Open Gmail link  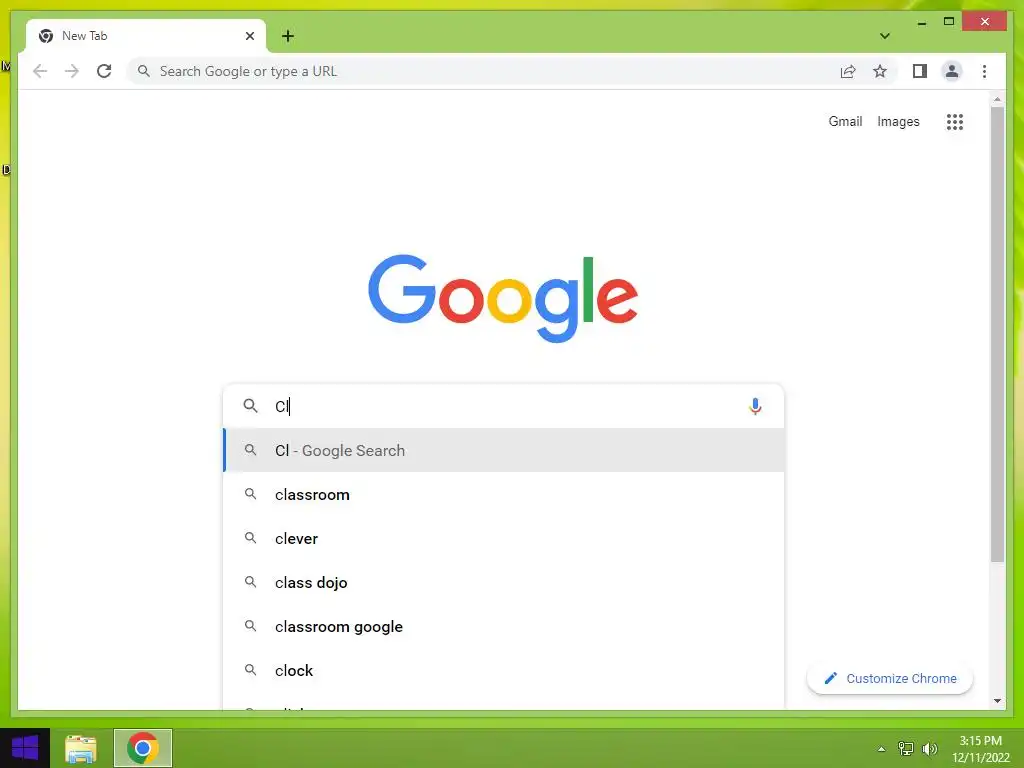845,121
